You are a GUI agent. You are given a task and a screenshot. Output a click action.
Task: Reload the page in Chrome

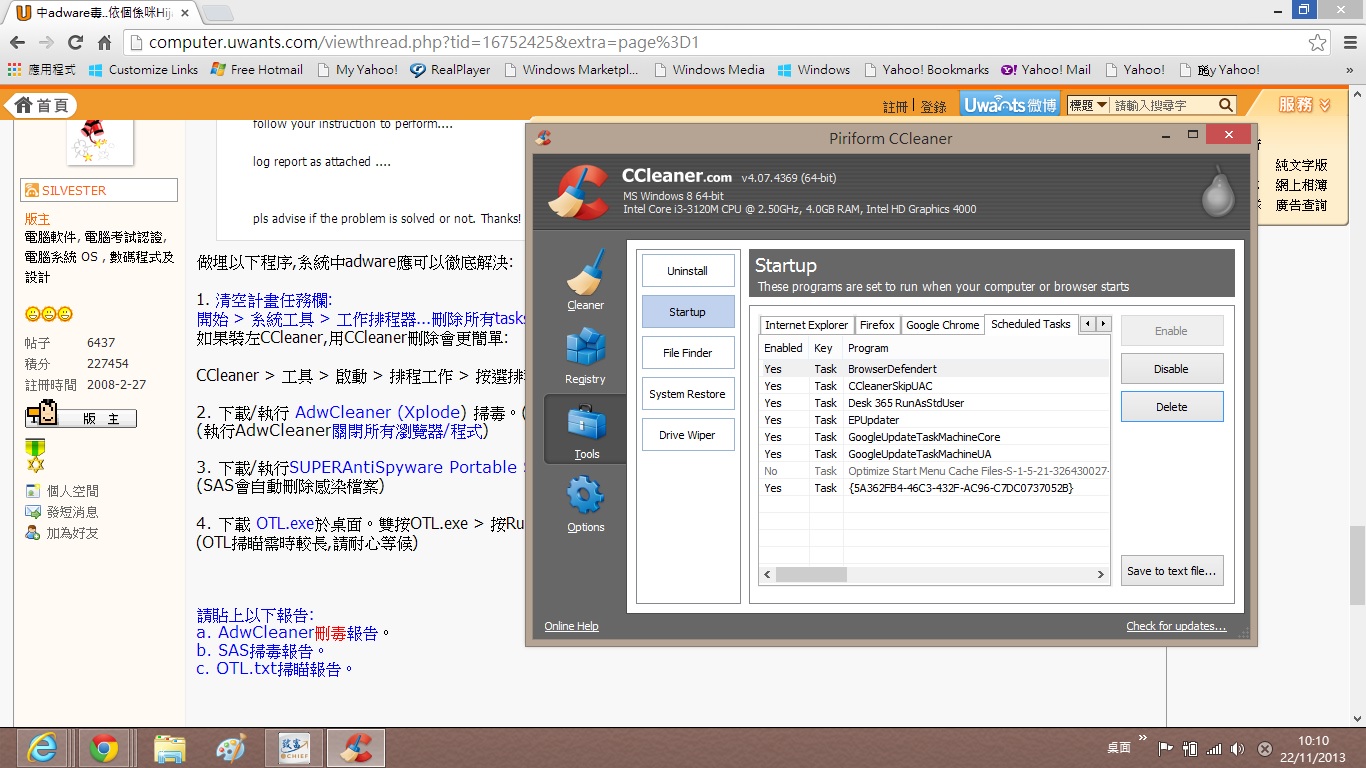point(75,43)
